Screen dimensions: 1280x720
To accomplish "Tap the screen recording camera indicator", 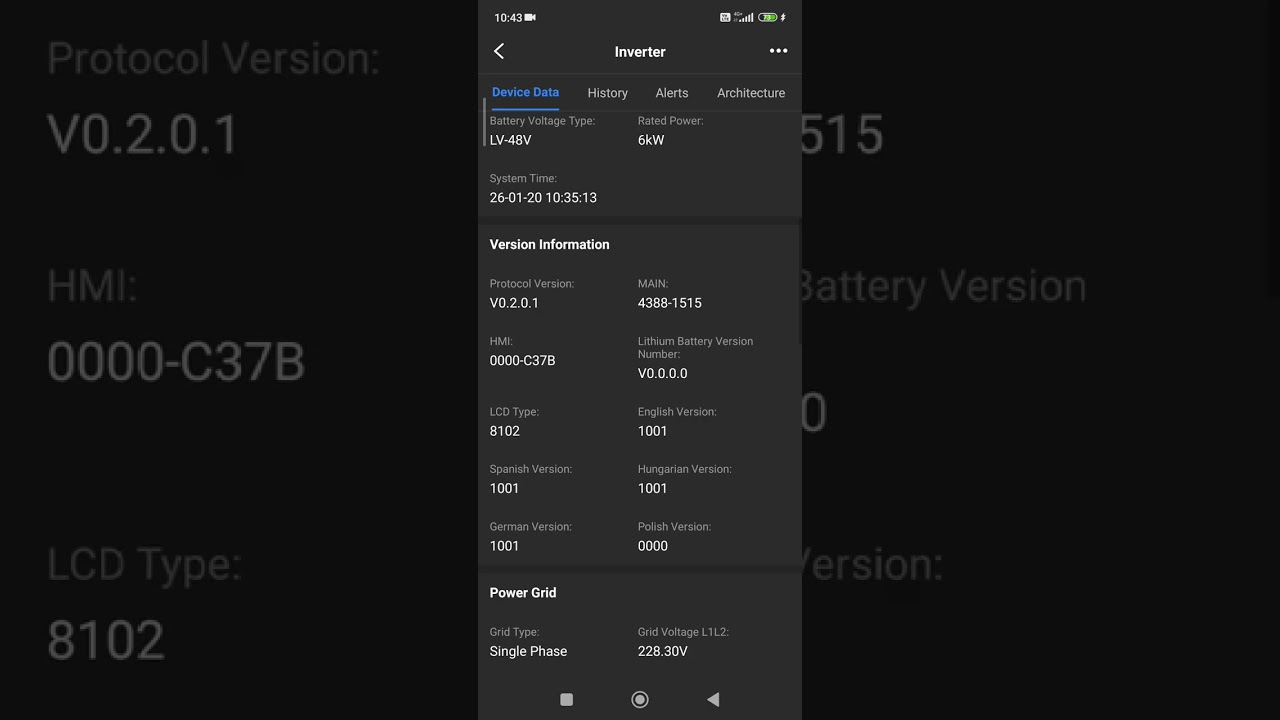I will click(x=530, y=17).
